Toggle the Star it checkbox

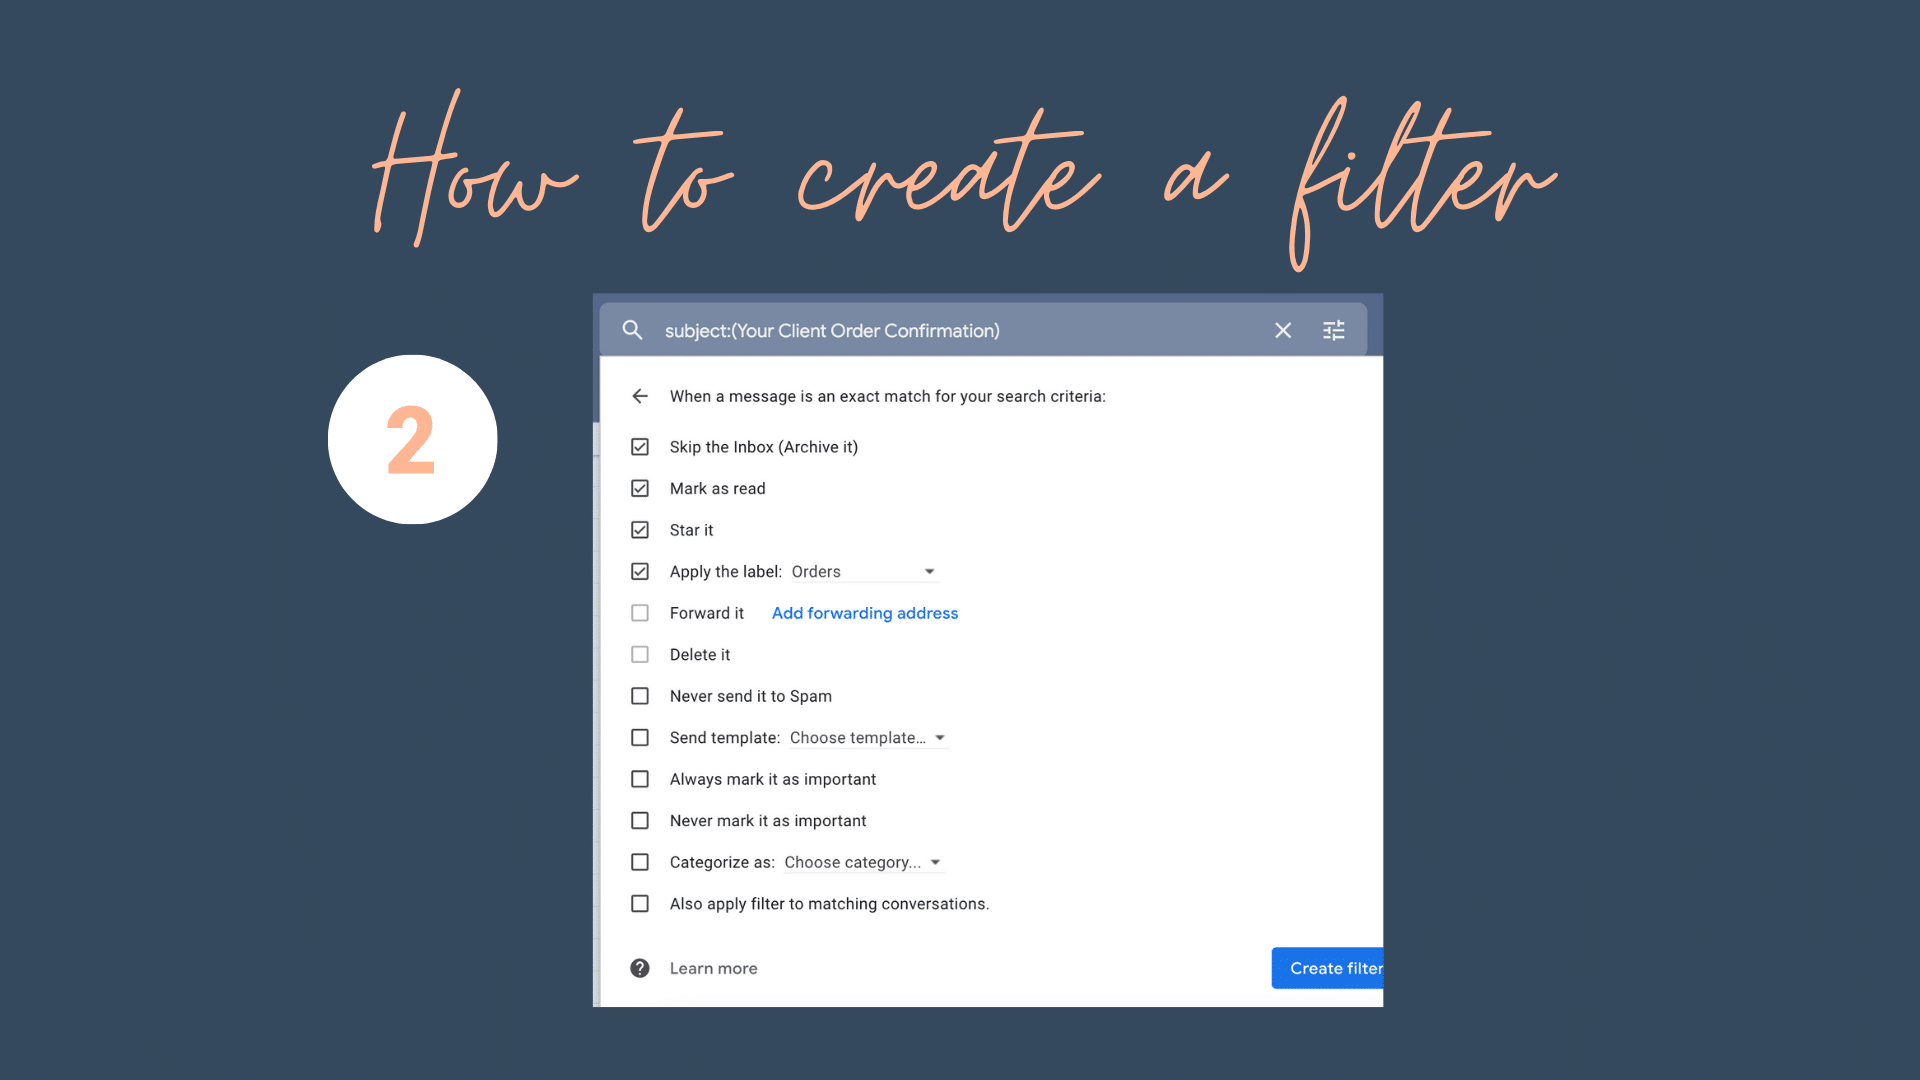[x=640, y=530]
